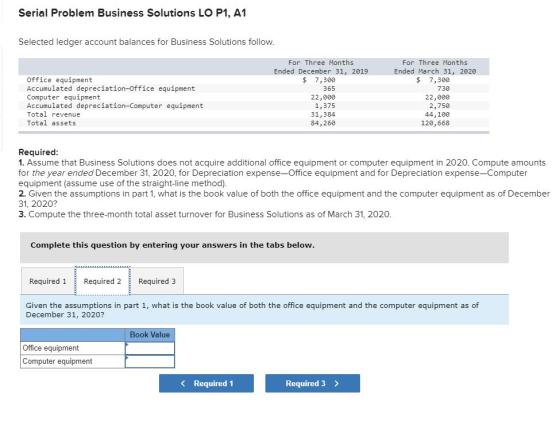Click accumulated depreciation value 730

pos(443,89)
